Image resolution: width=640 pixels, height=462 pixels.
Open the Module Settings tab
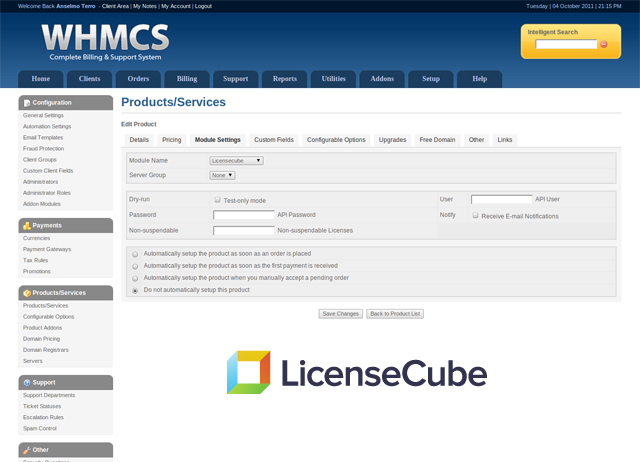pyautogui.click(x=218, y=140)
